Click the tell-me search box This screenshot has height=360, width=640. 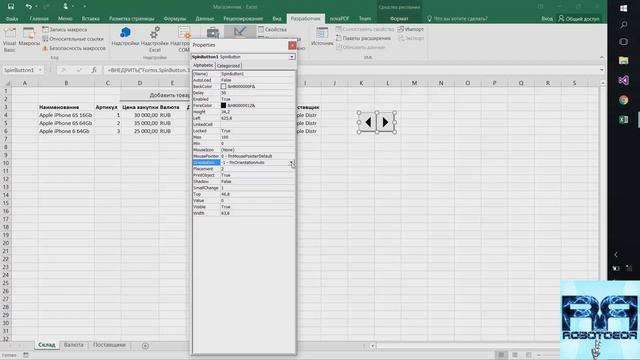pos(457,19)
